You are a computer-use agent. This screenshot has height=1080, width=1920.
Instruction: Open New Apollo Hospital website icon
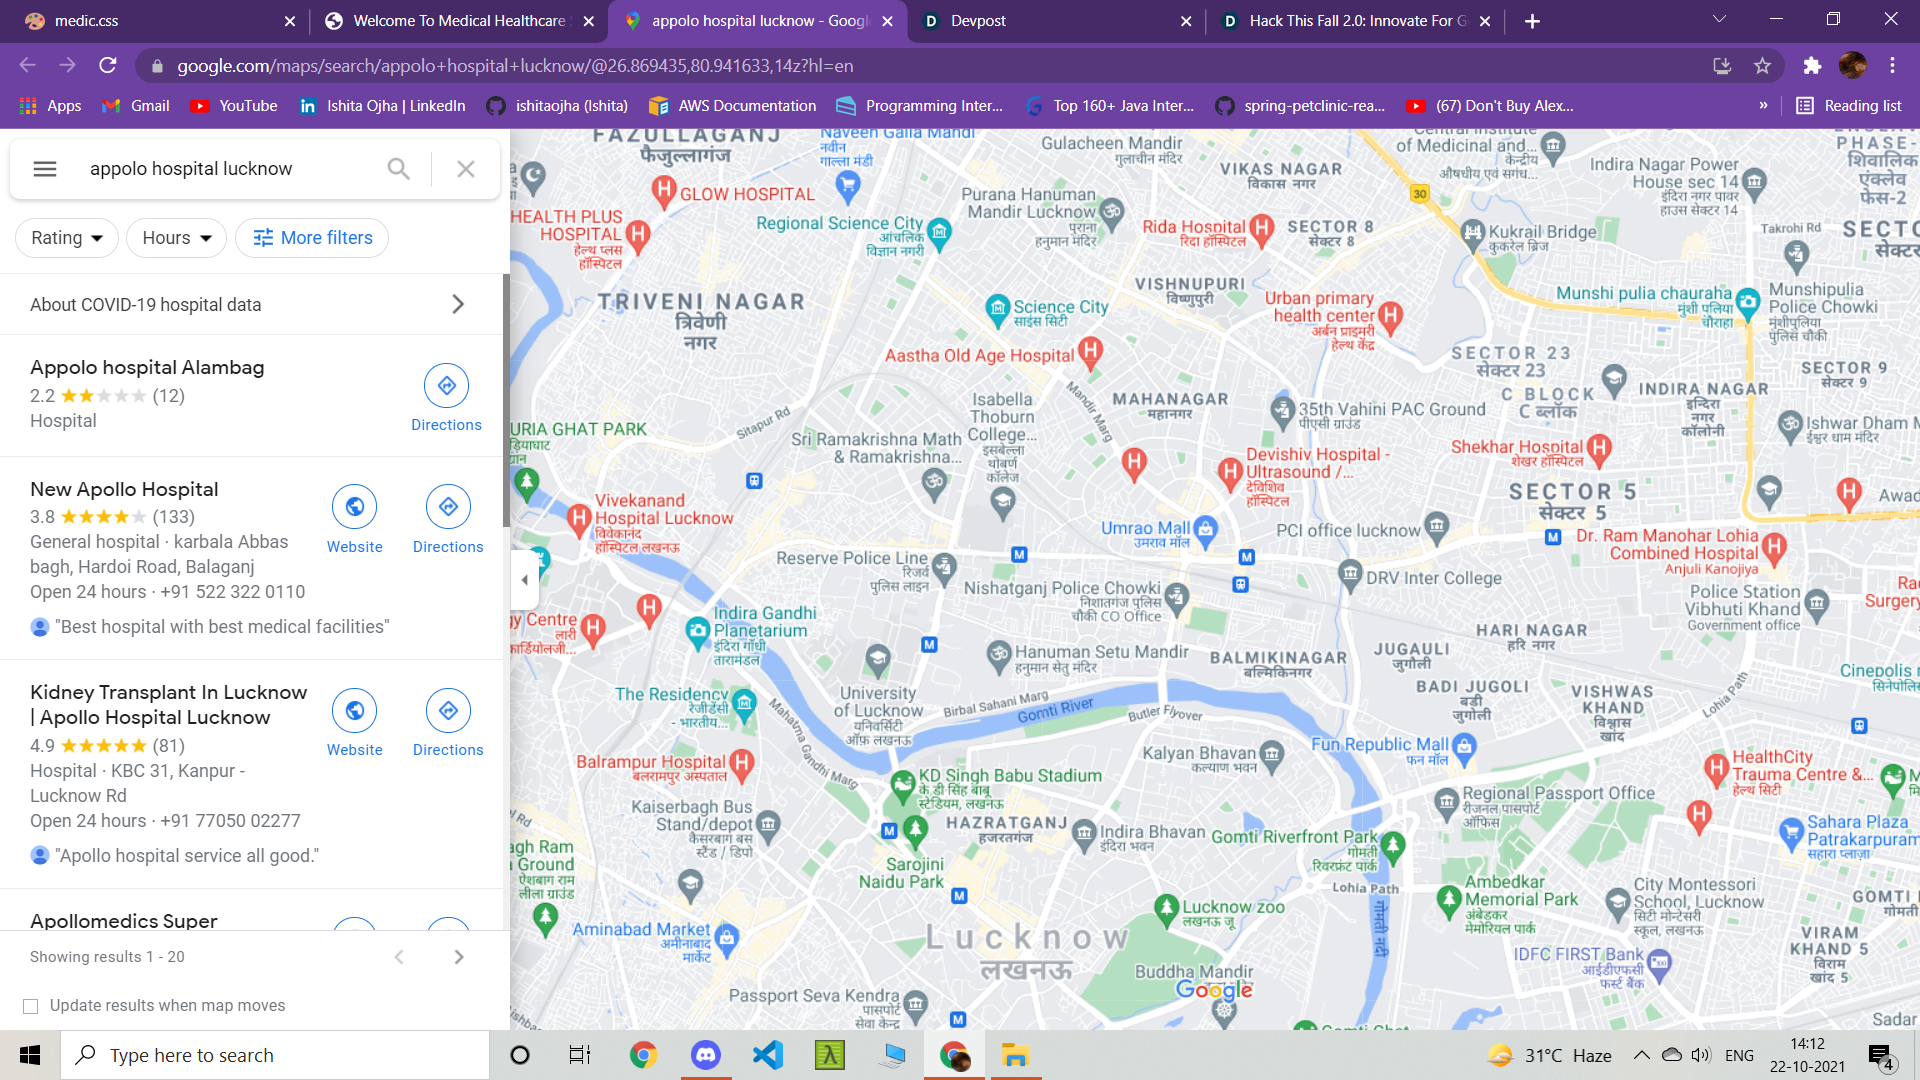point(354,507)
